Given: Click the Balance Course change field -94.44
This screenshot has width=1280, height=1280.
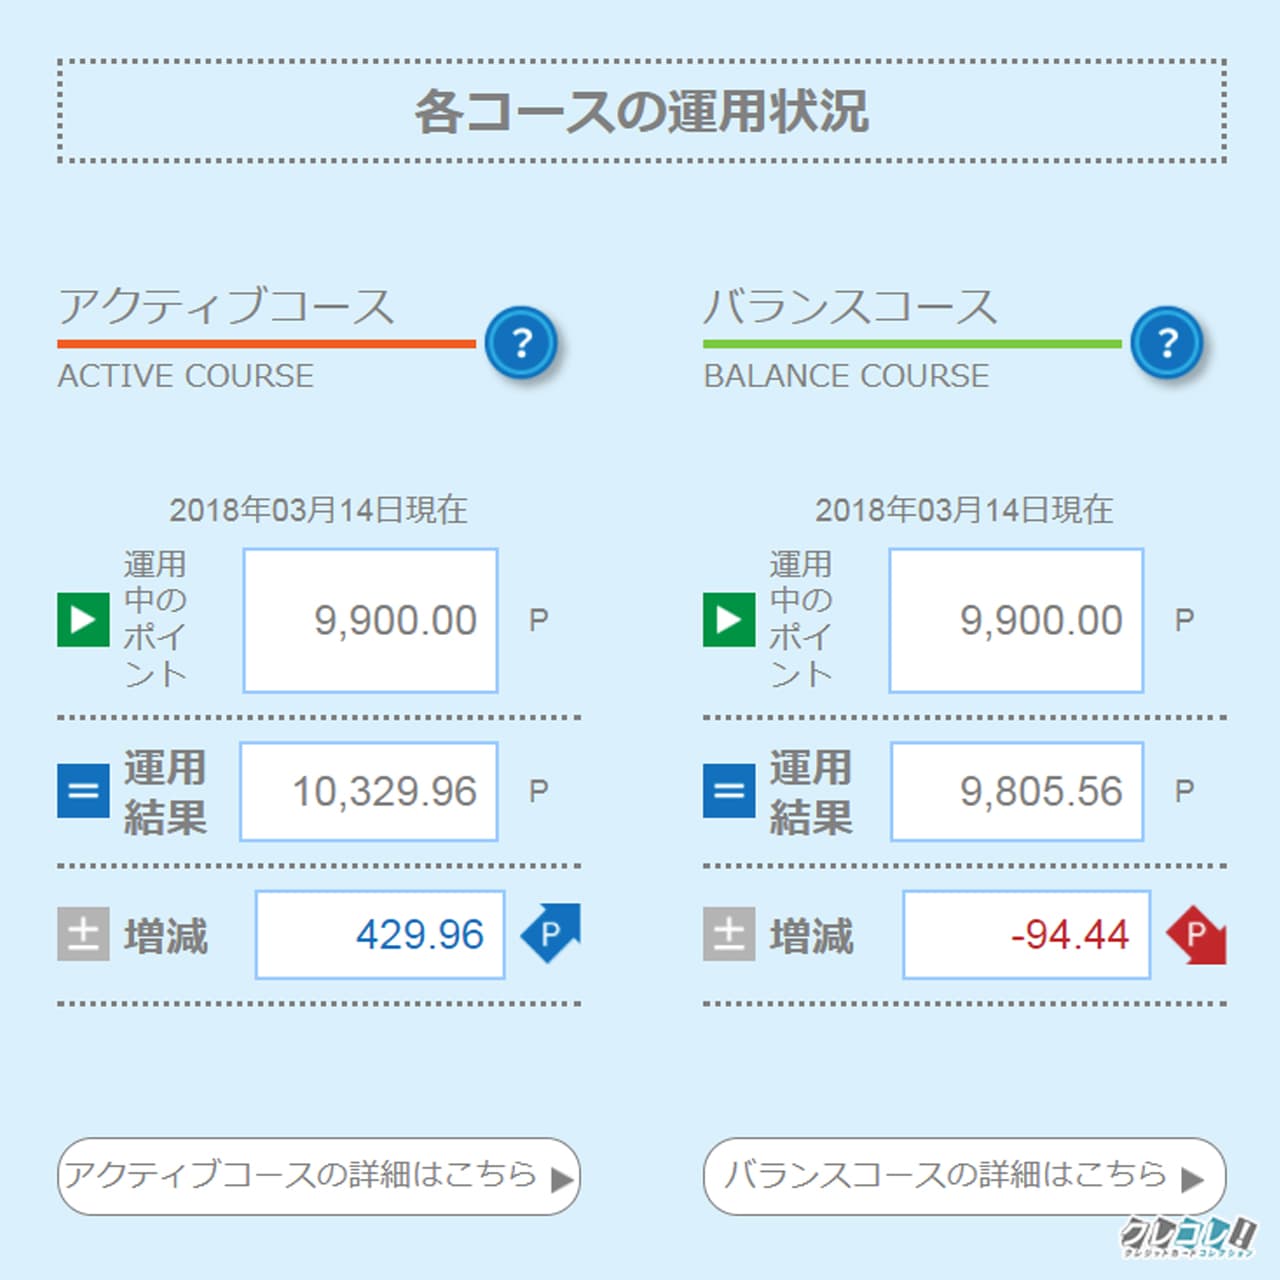Looking at the screenshot, I should coord(1026,935).
